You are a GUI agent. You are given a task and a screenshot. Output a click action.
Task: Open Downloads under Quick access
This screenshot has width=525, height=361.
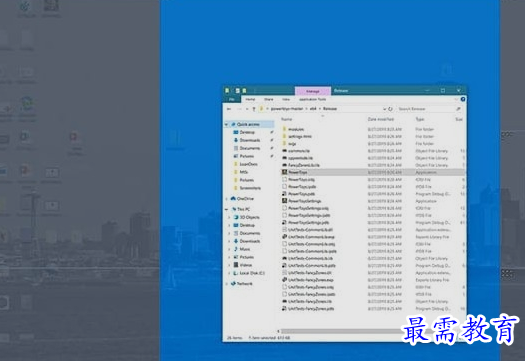point(247,140)
